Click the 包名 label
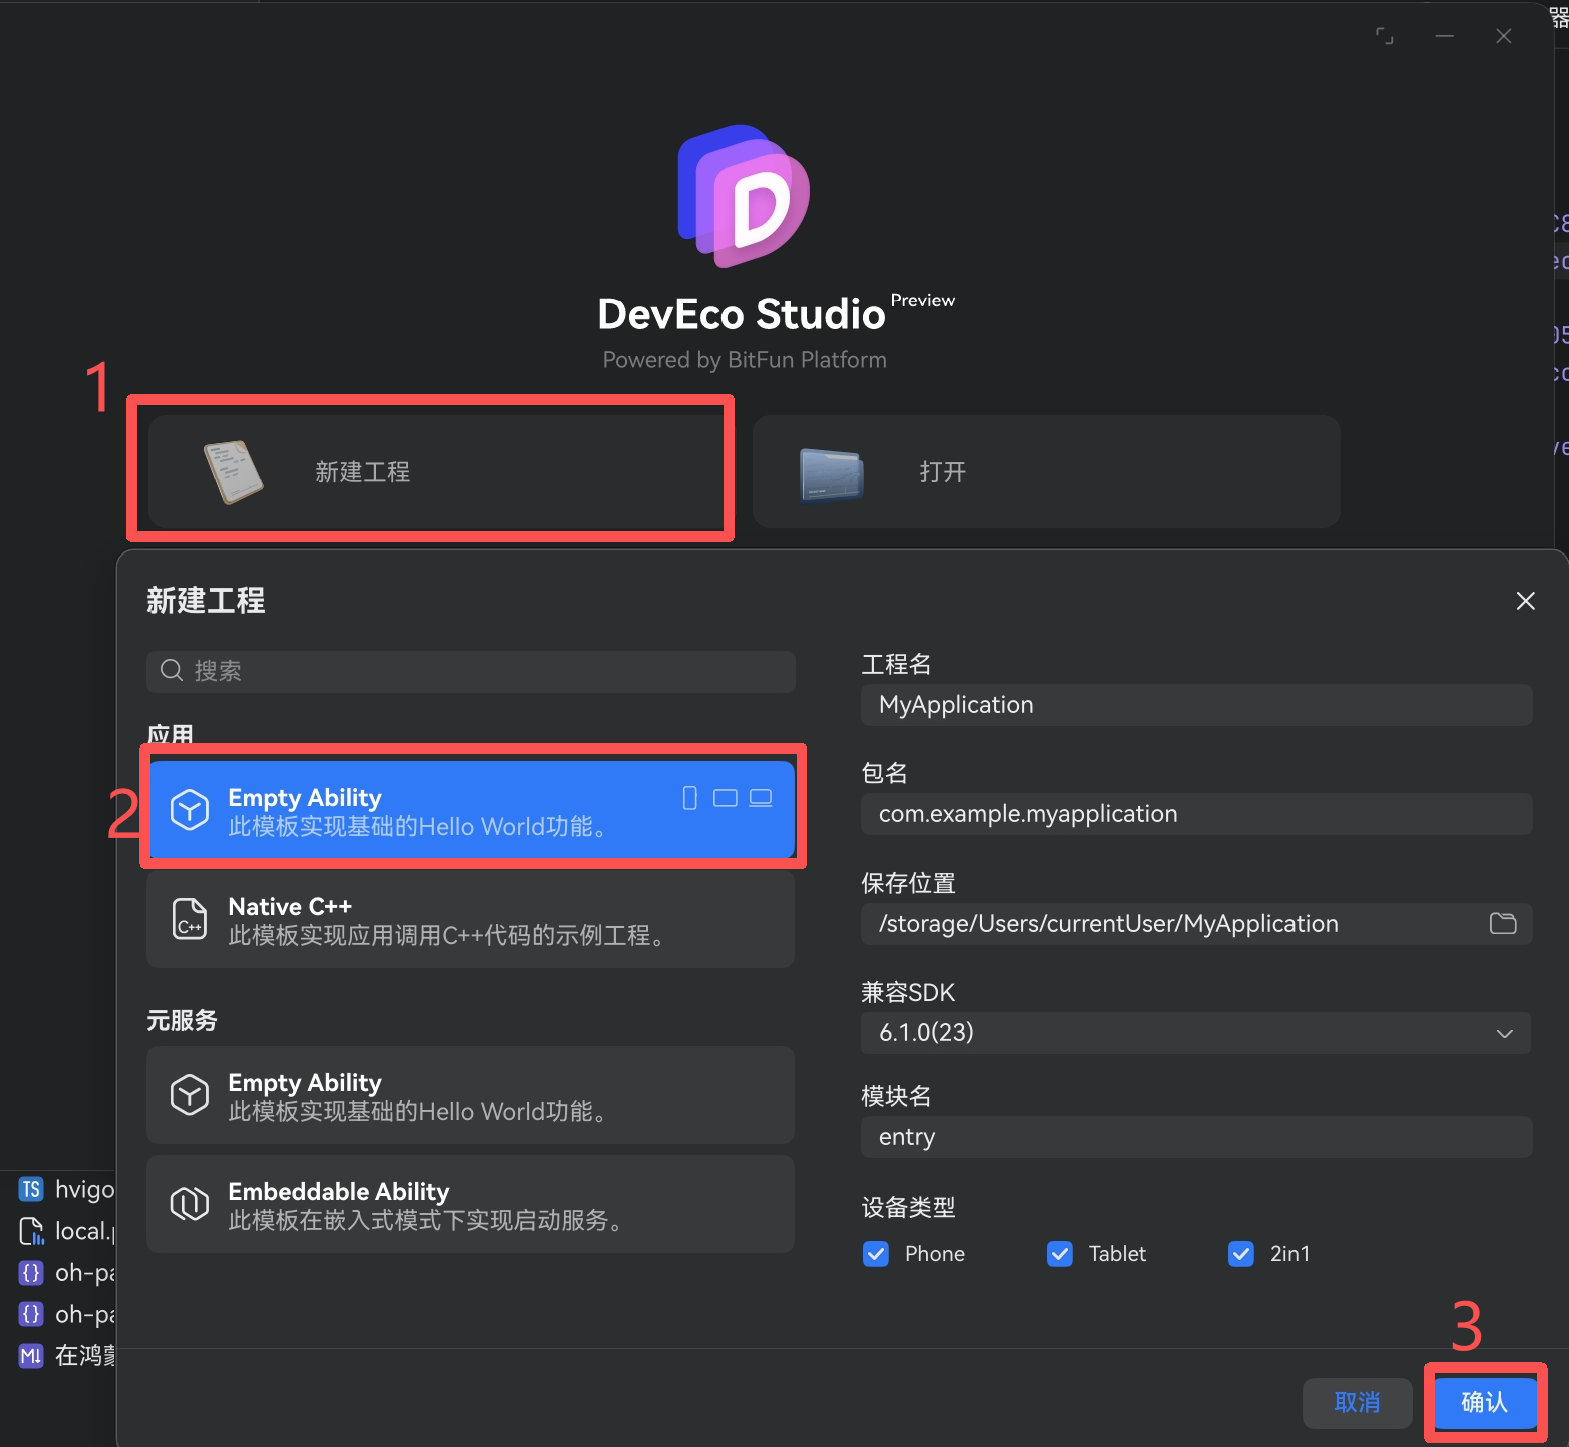This screenshot has height=1447, width=1569. (x=885, y=773)
